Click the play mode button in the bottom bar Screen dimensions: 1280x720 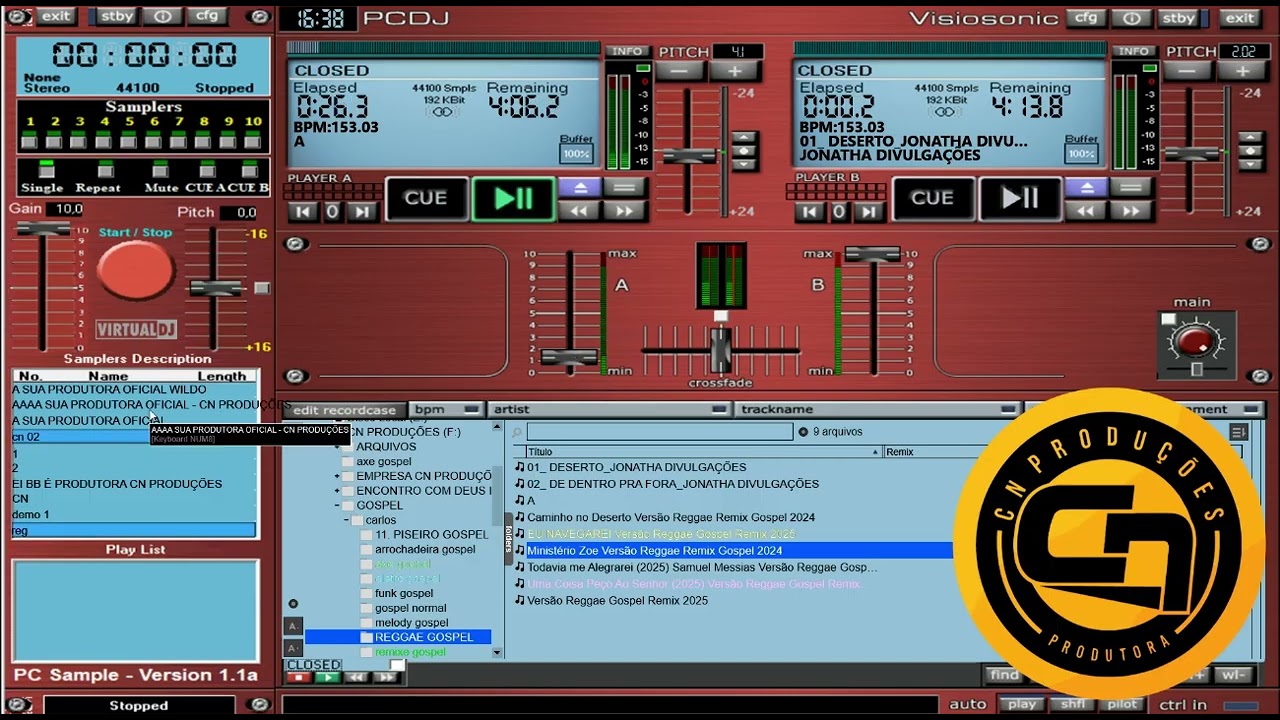coord(1022,704)
